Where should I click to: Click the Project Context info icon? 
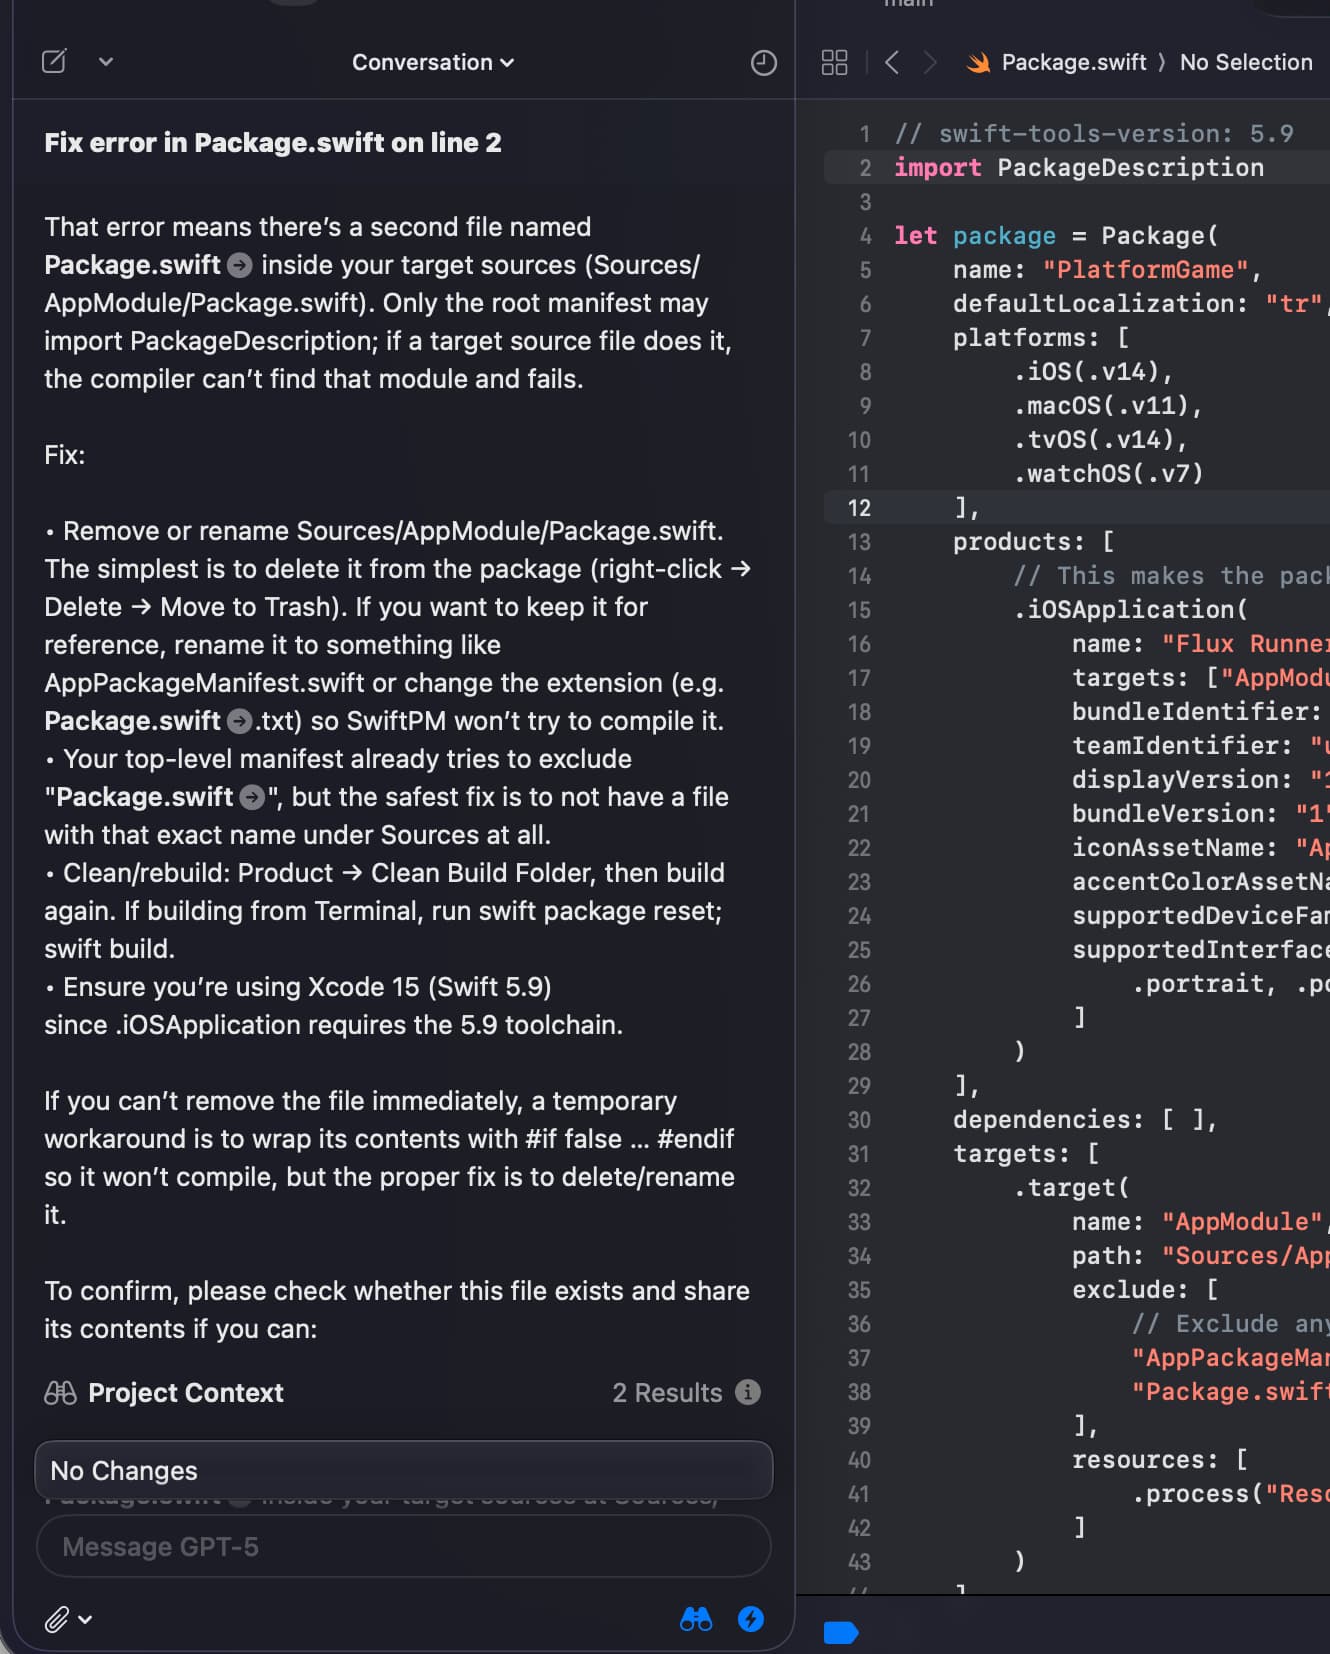point(748,1392)
